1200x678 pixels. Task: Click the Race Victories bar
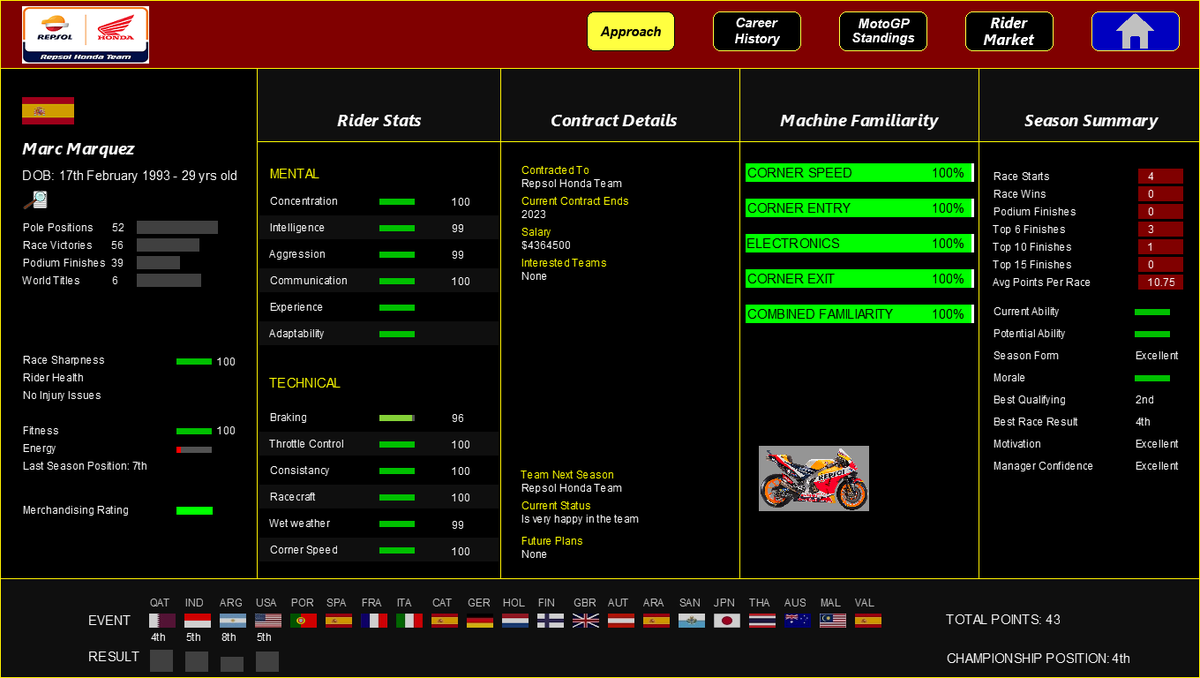pyautogui.click(x=168, y=245)
